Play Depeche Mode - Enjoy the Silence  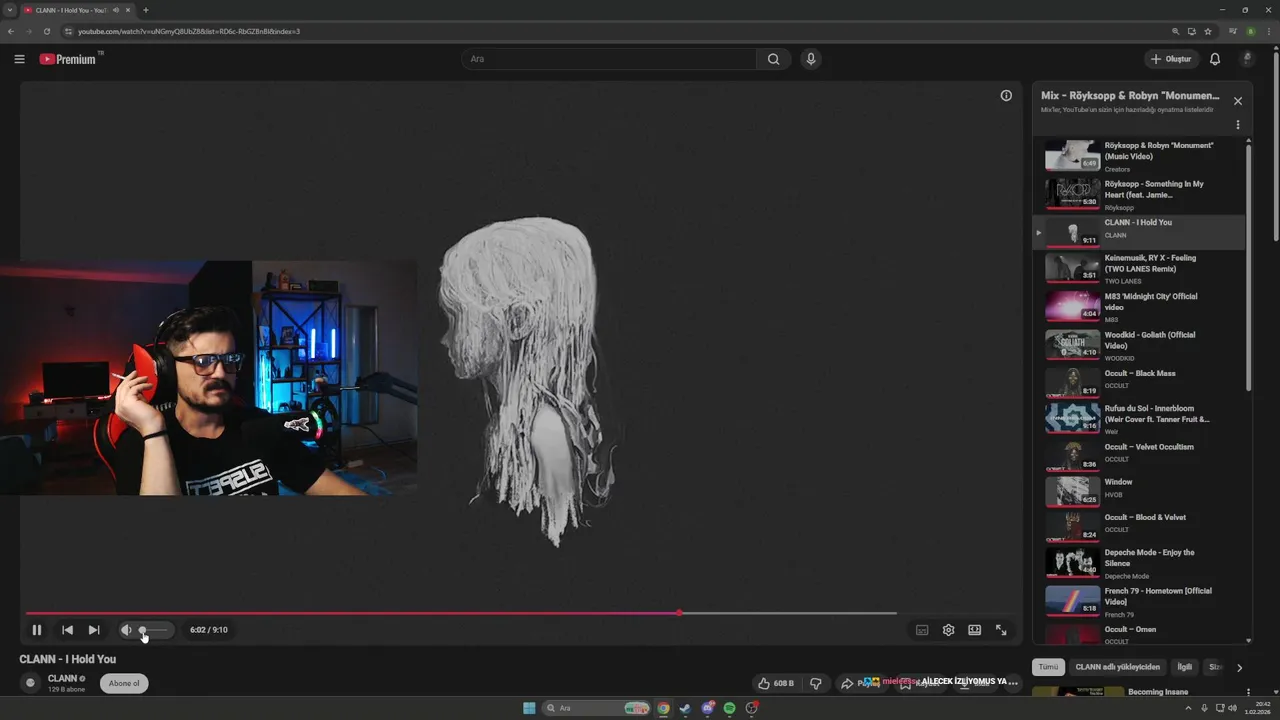(1139, 563)
